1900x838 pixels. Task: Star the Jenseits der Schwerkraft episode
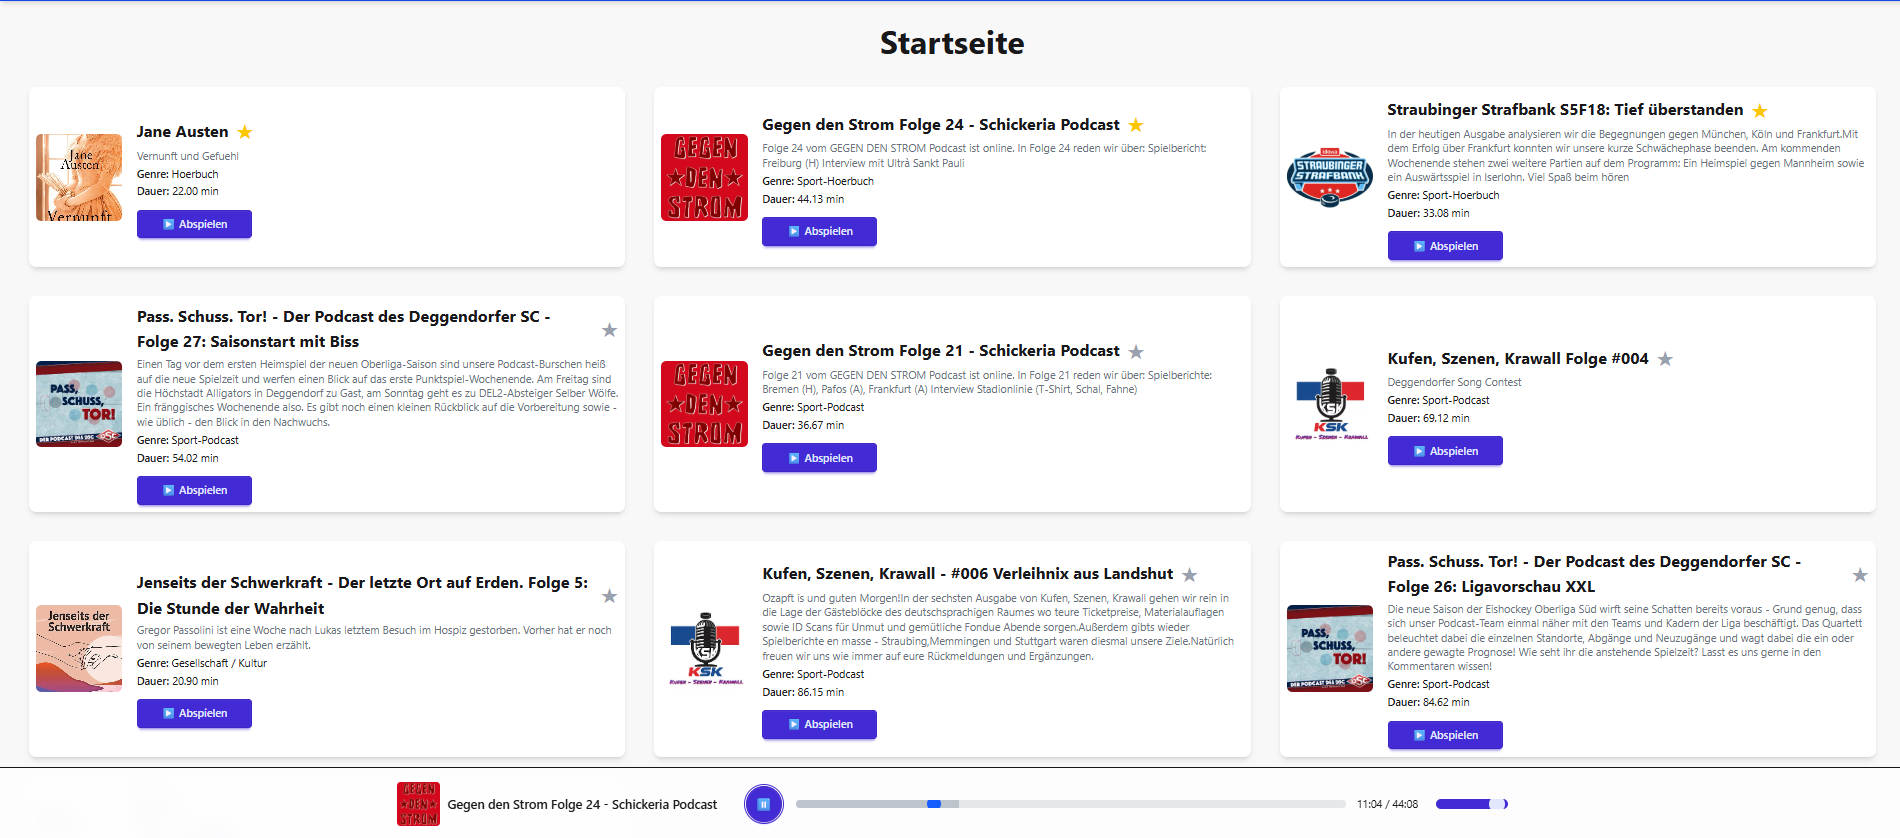(x=609, y=596)
